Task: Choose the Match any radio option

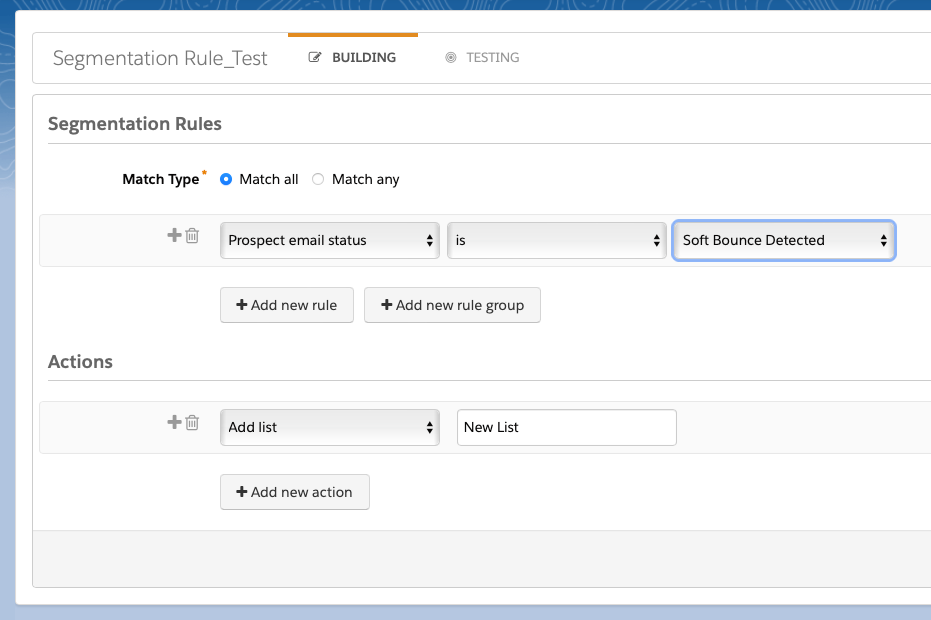Action: tap(318, 179)
